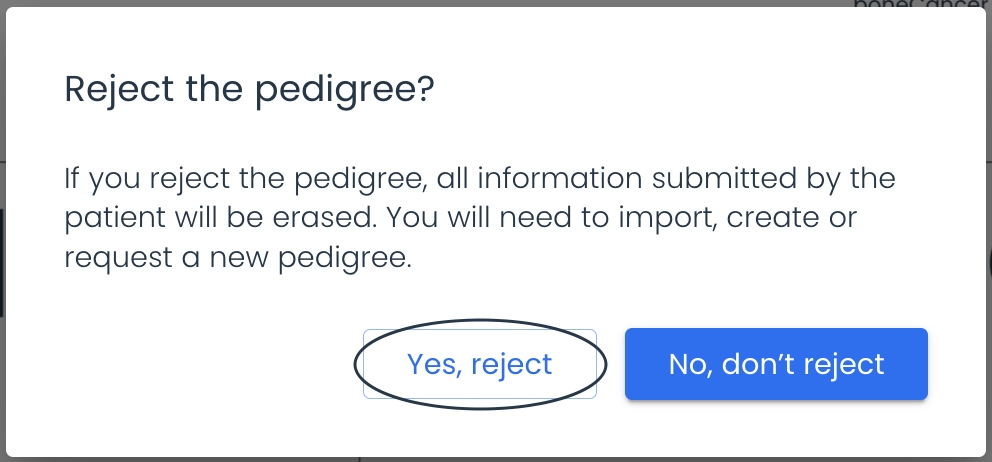Erase patient submission via "Yes, reject"
Screen dimensions: 992x462
[x=480, y=364]
